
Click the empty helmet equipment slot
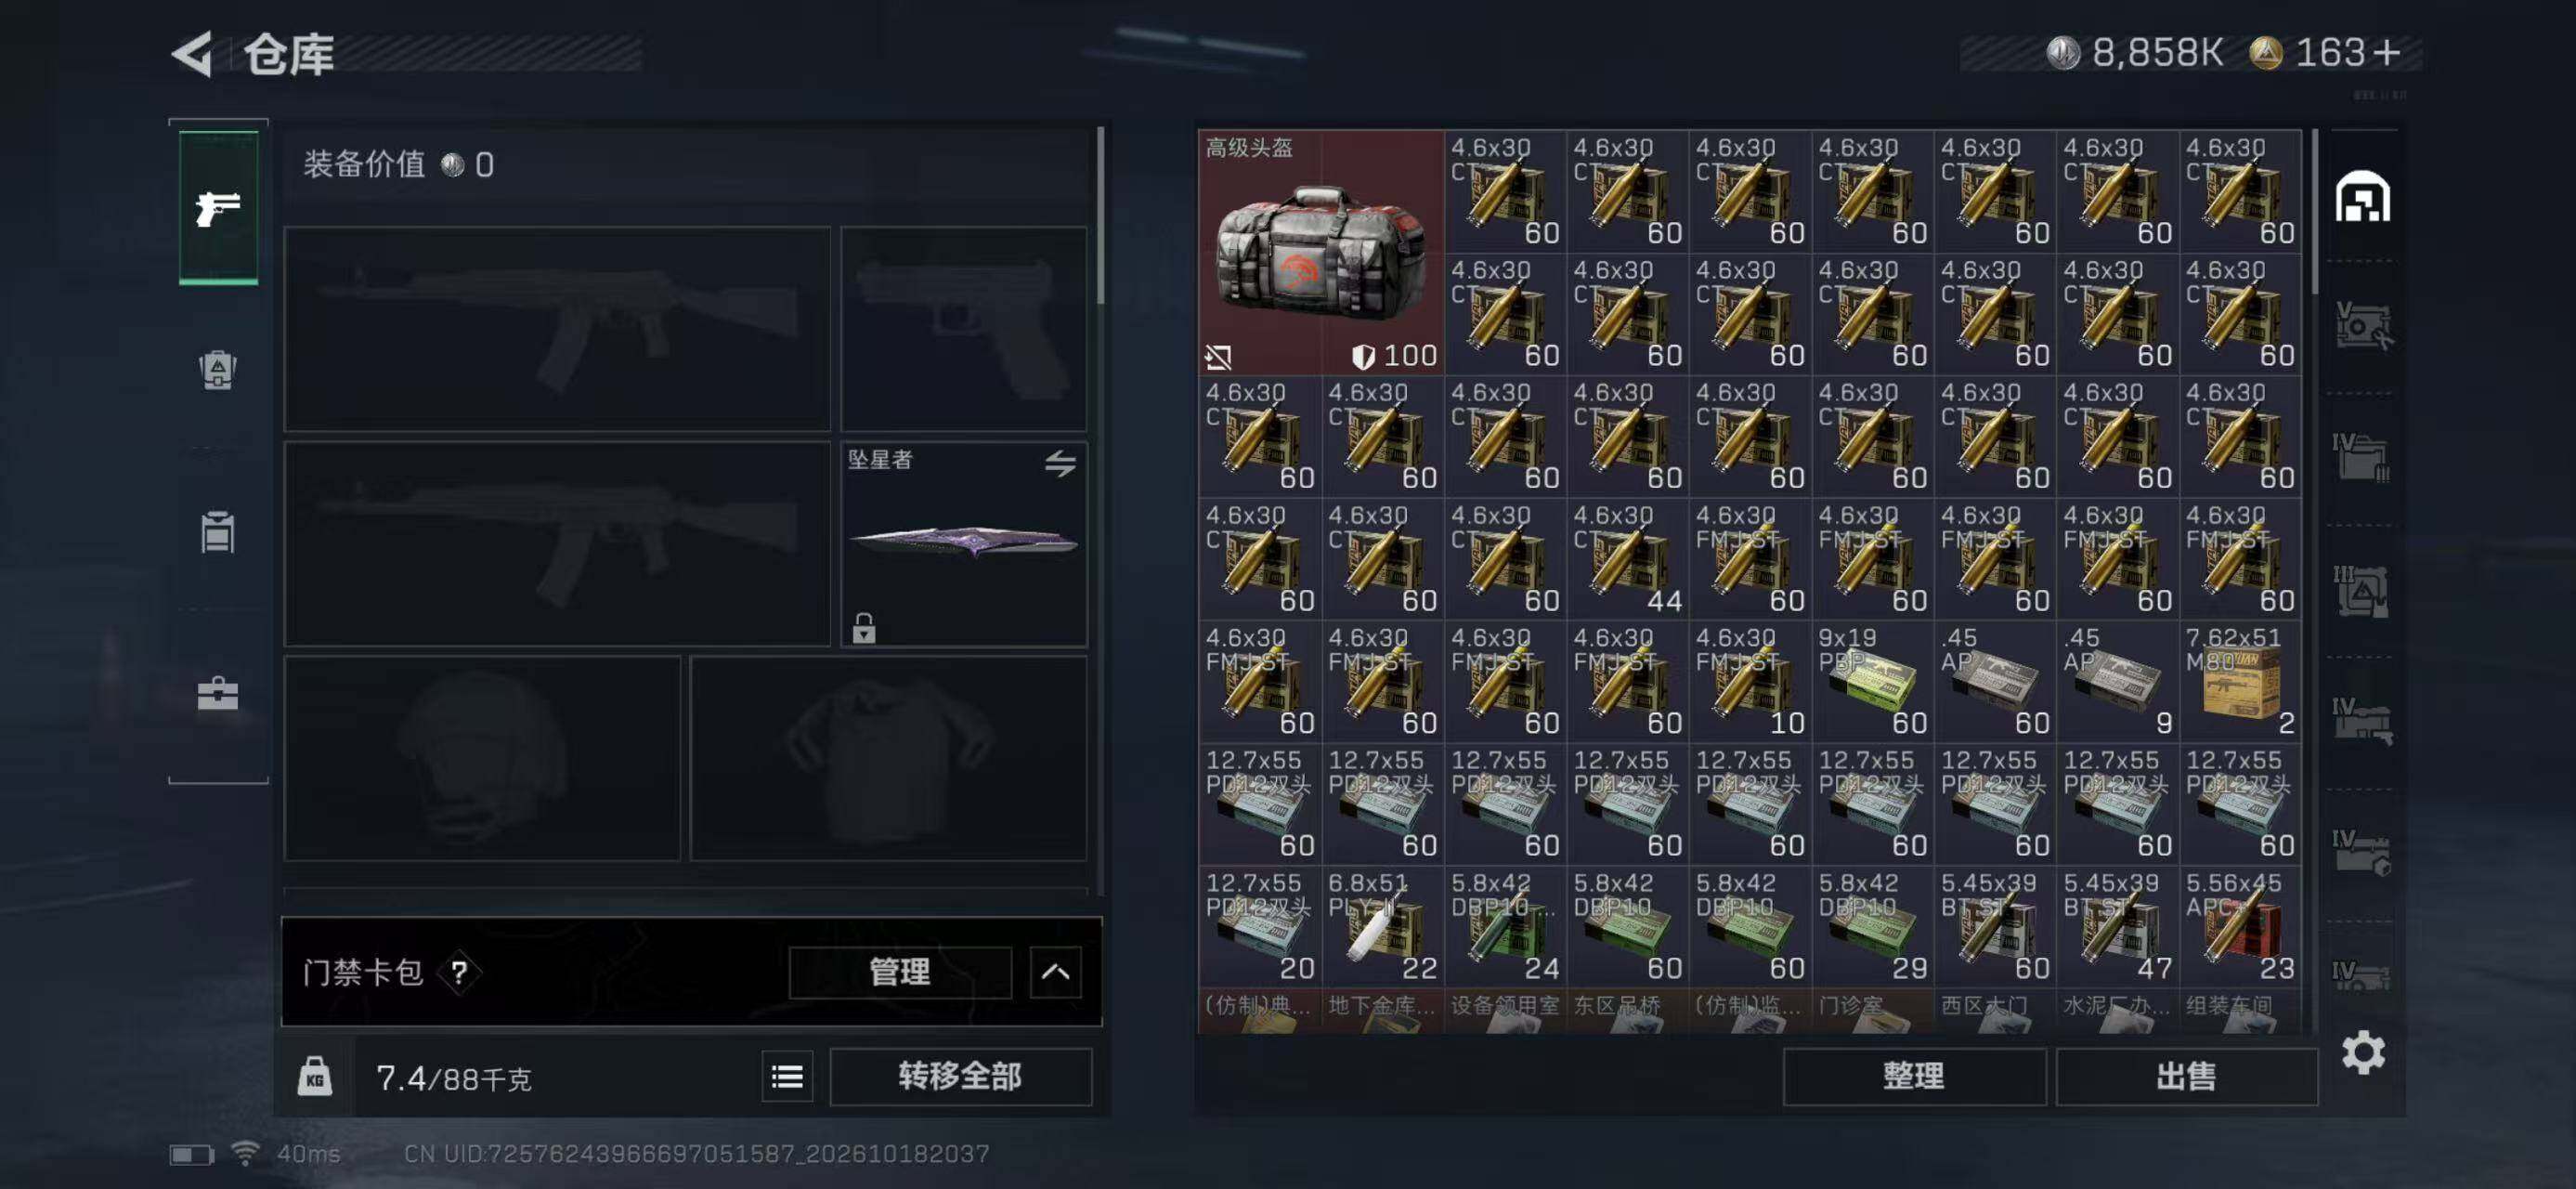(482, 758)
